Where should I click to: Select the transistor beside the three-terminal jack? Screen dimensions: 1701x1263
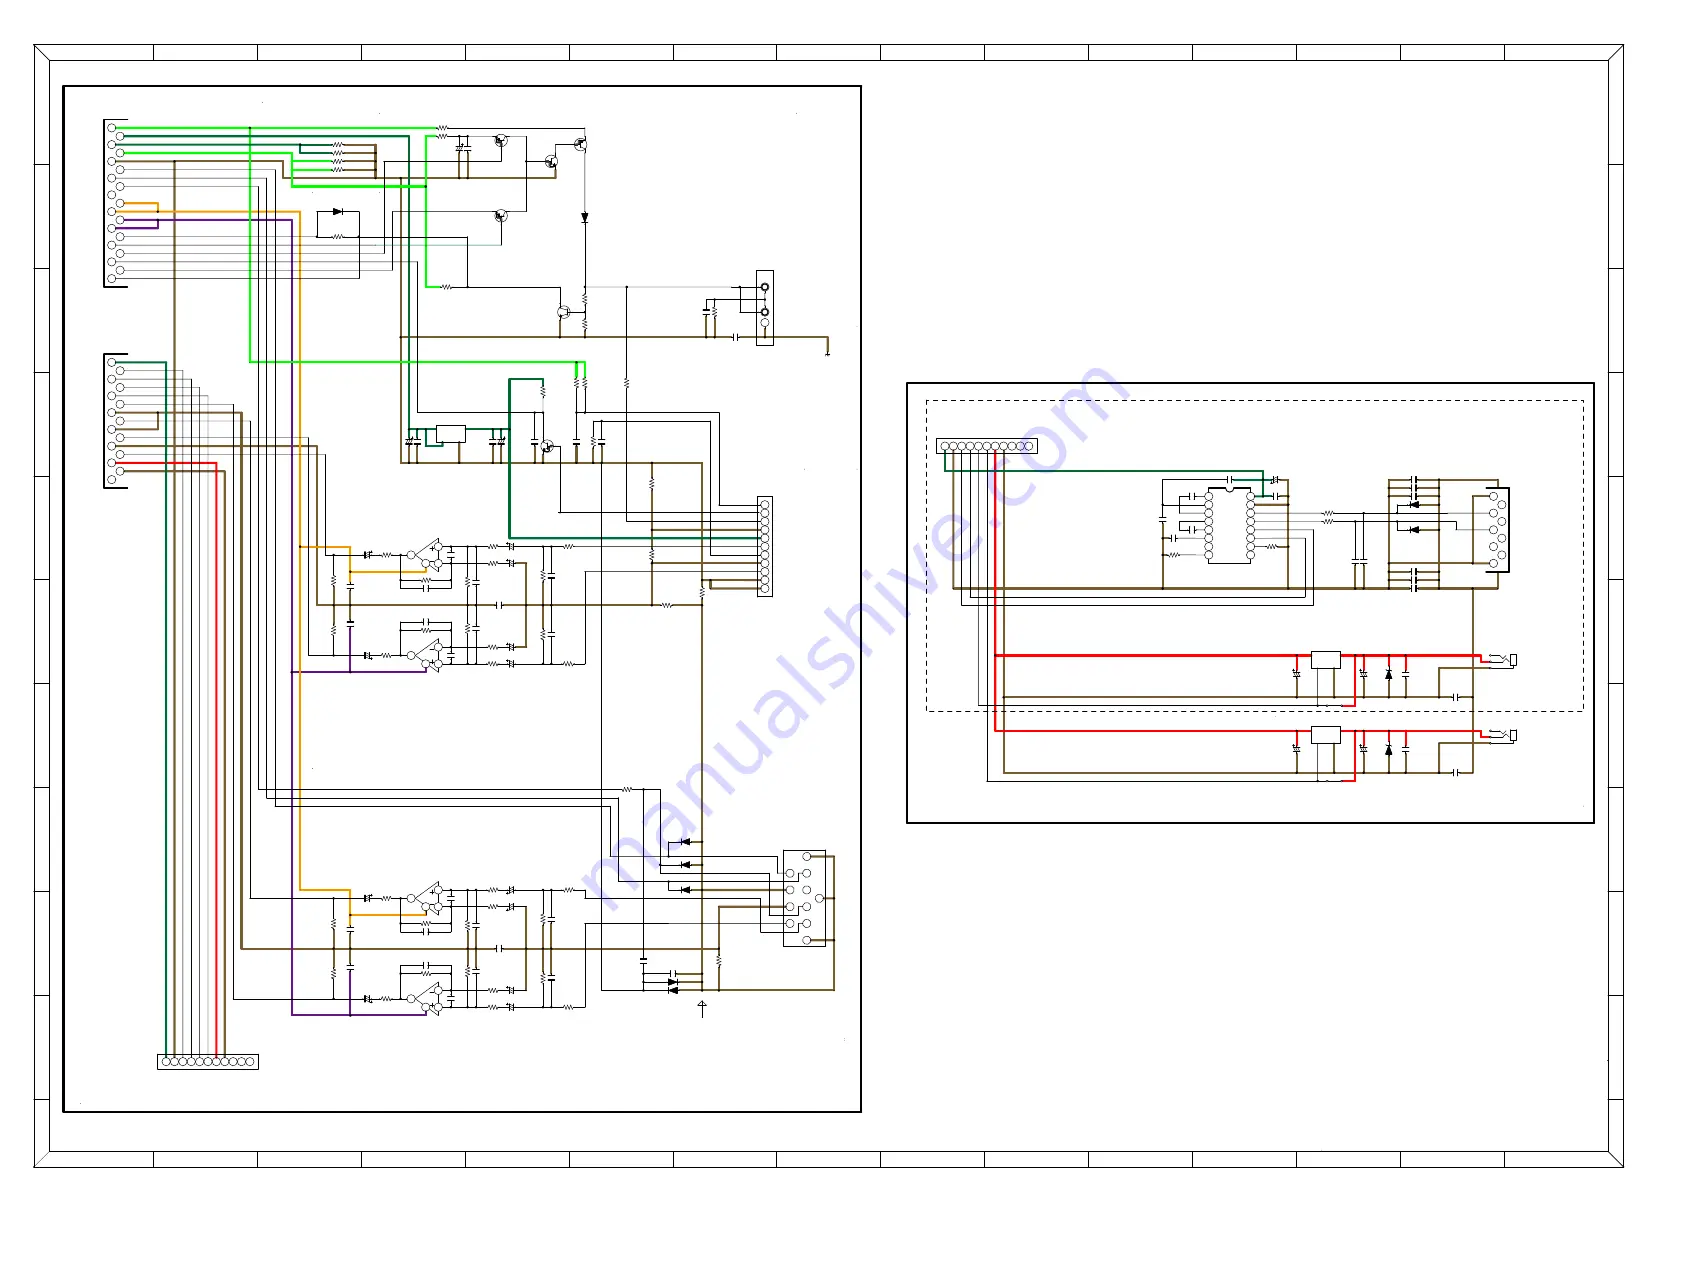coord(563,312)
